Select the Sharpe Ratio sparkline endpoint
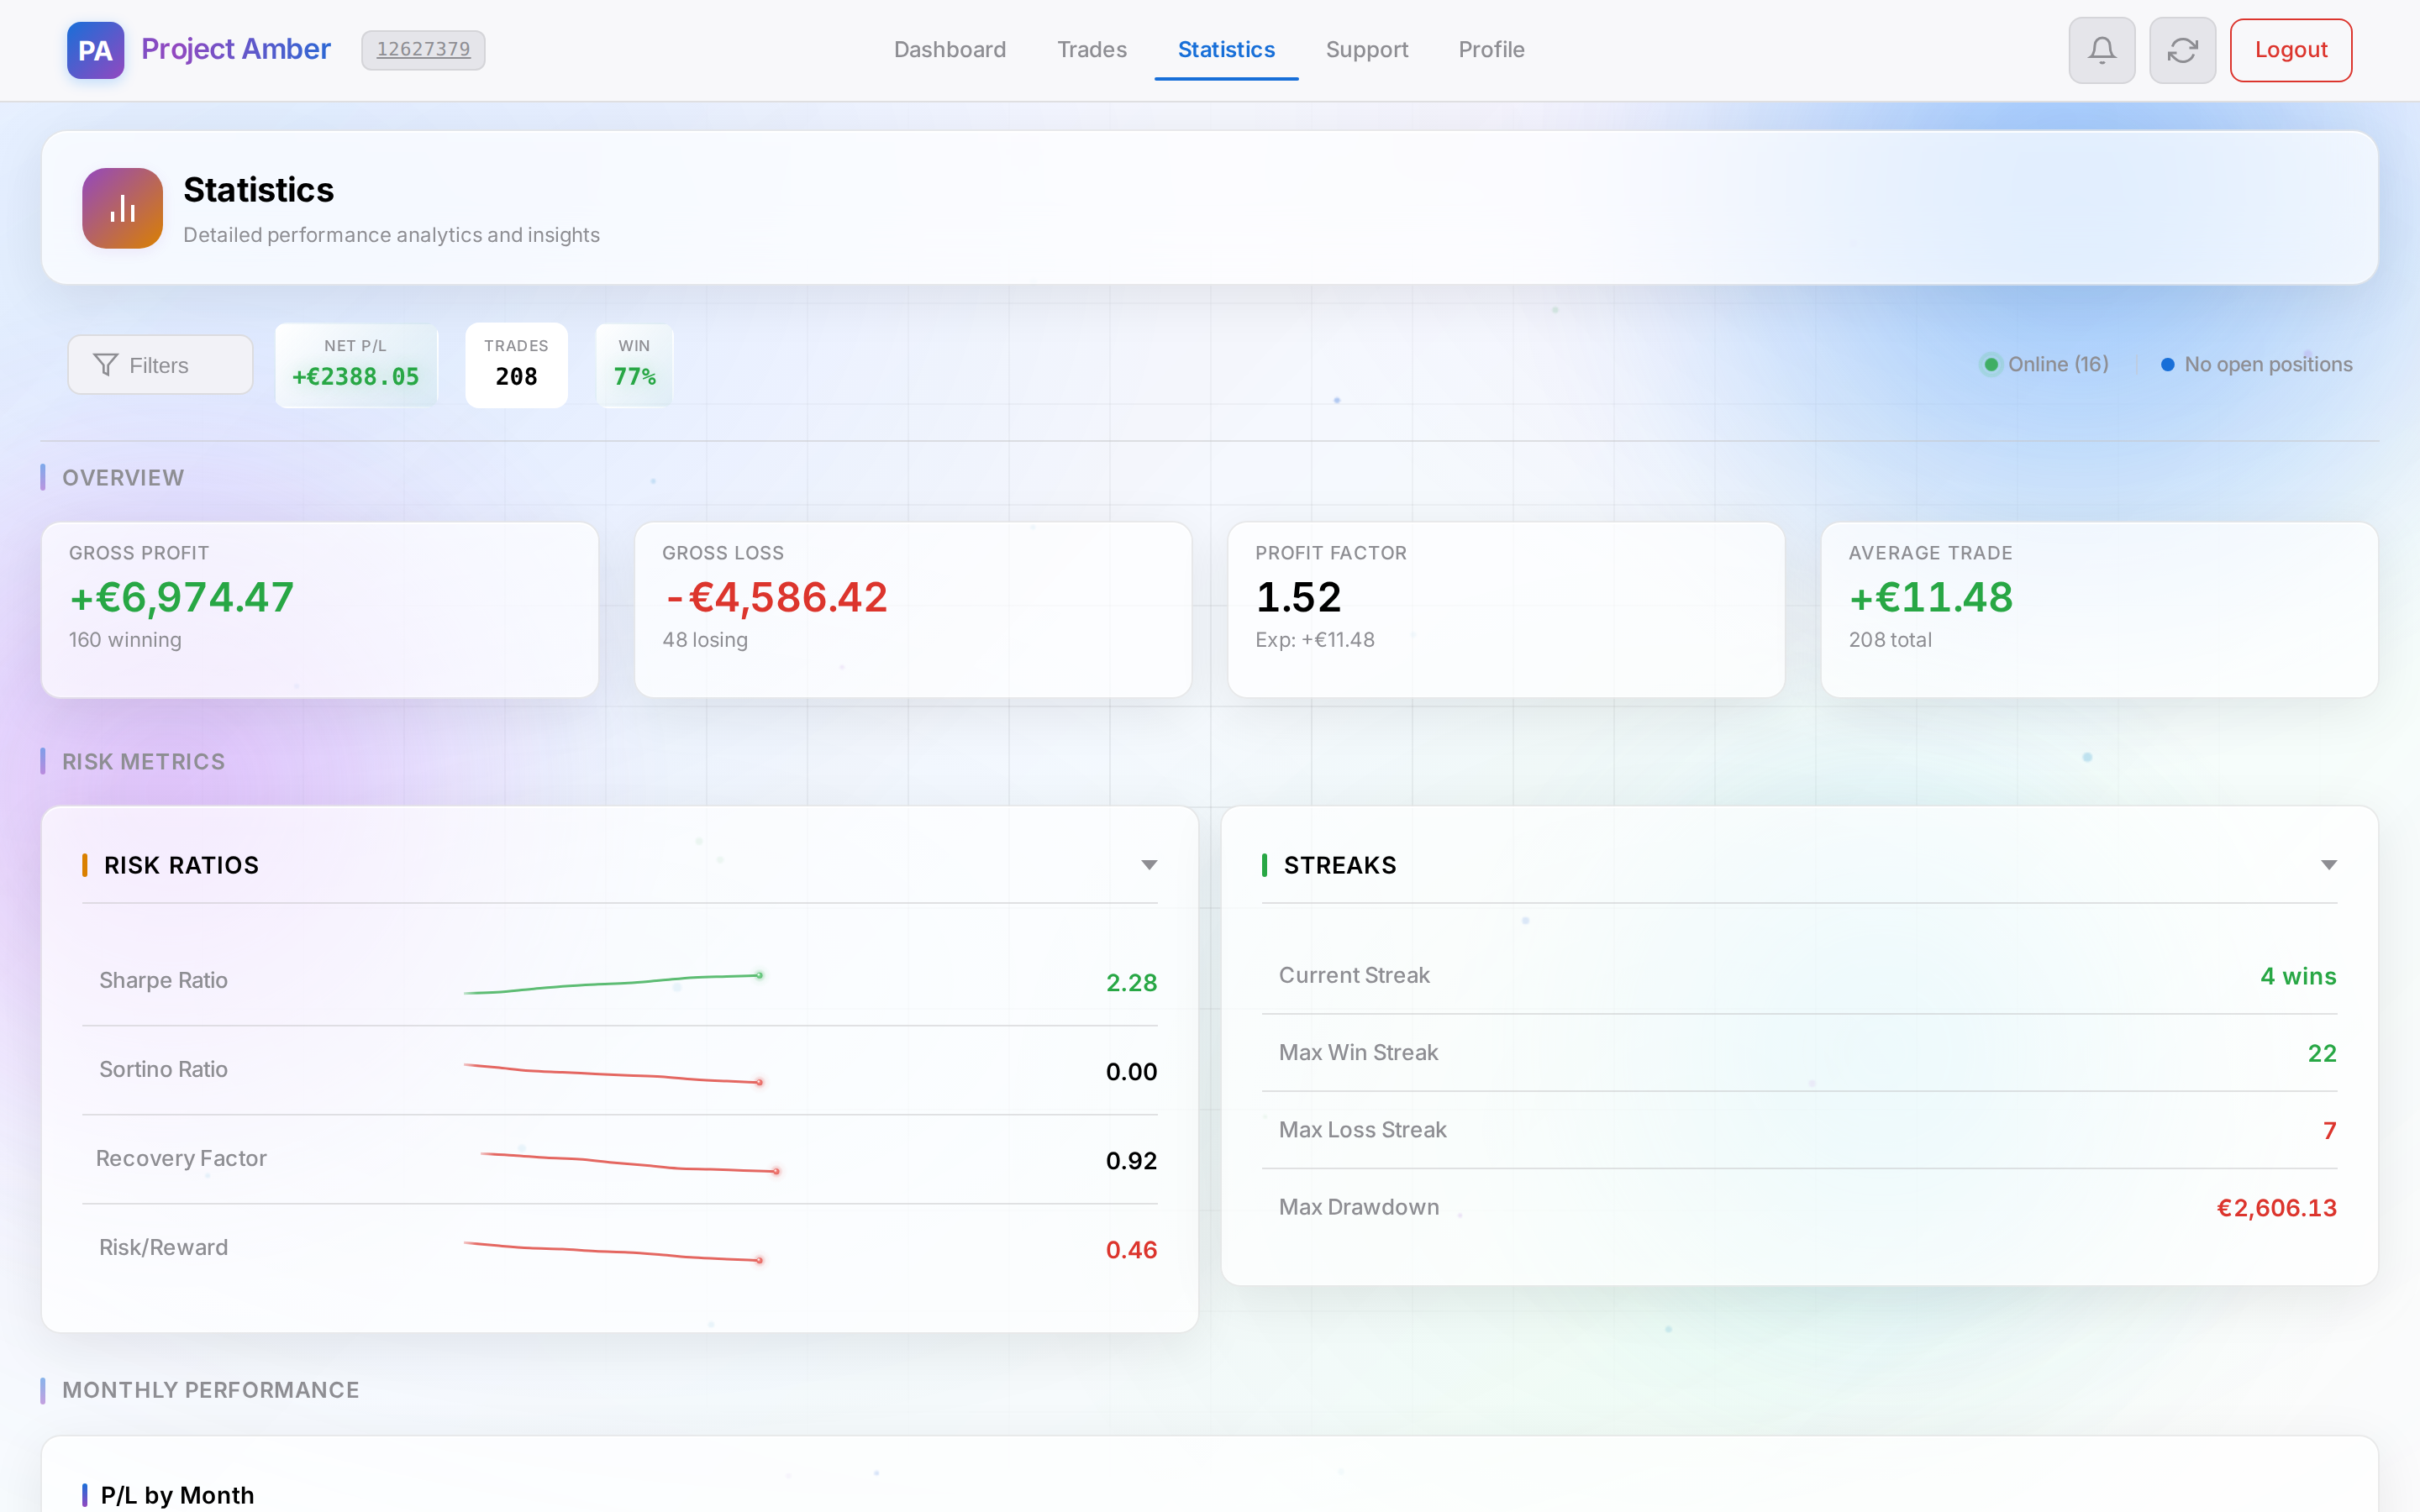Viewport: 2420px width, 1512px height. [759, 974]
